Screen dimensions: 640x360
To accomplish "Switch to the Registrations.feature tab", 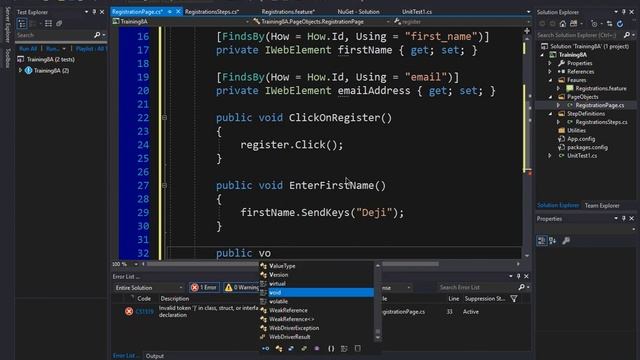I will 288,12.
